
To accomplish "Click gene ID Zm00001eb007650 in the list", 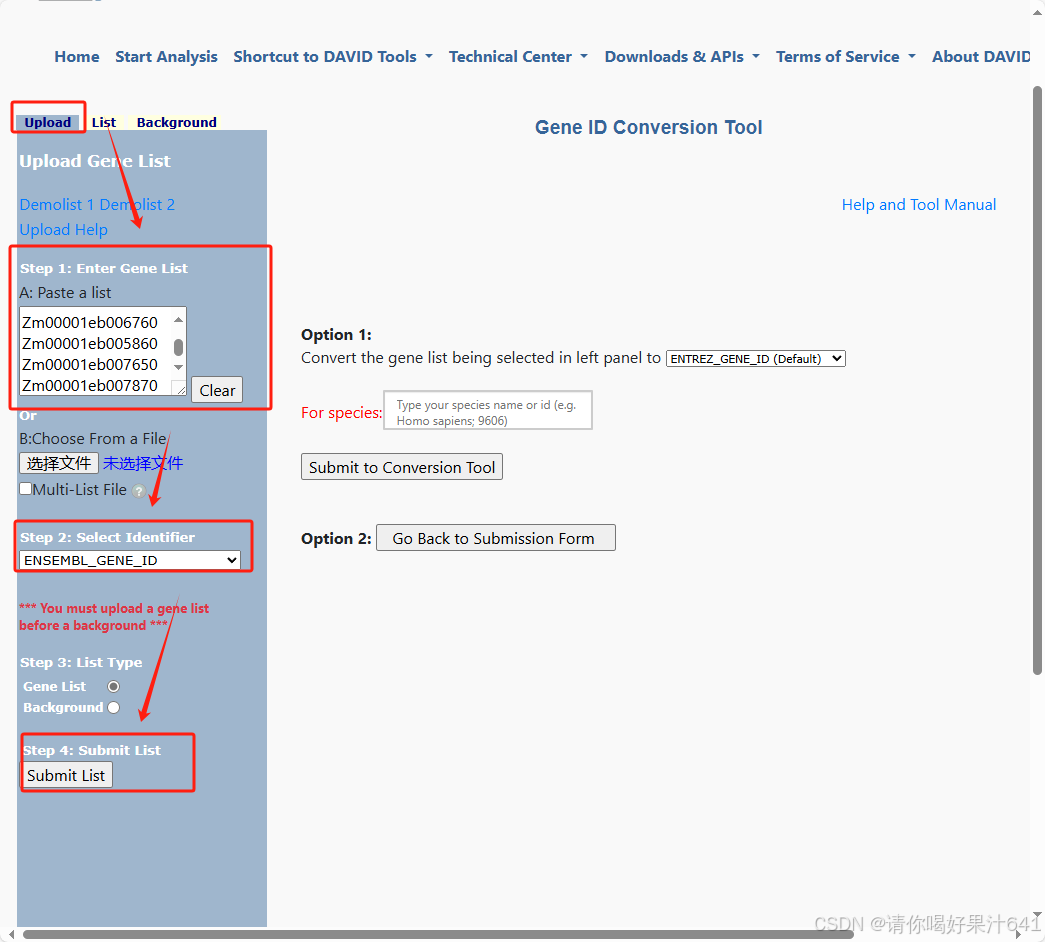I will click(x=90, y=365).
